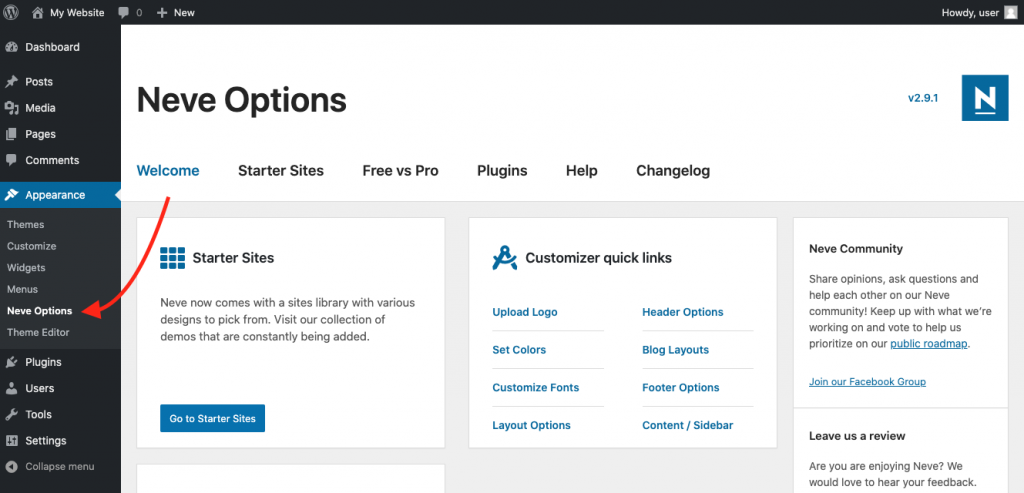Click the Appearance paintbrush icon

[11, 195]
